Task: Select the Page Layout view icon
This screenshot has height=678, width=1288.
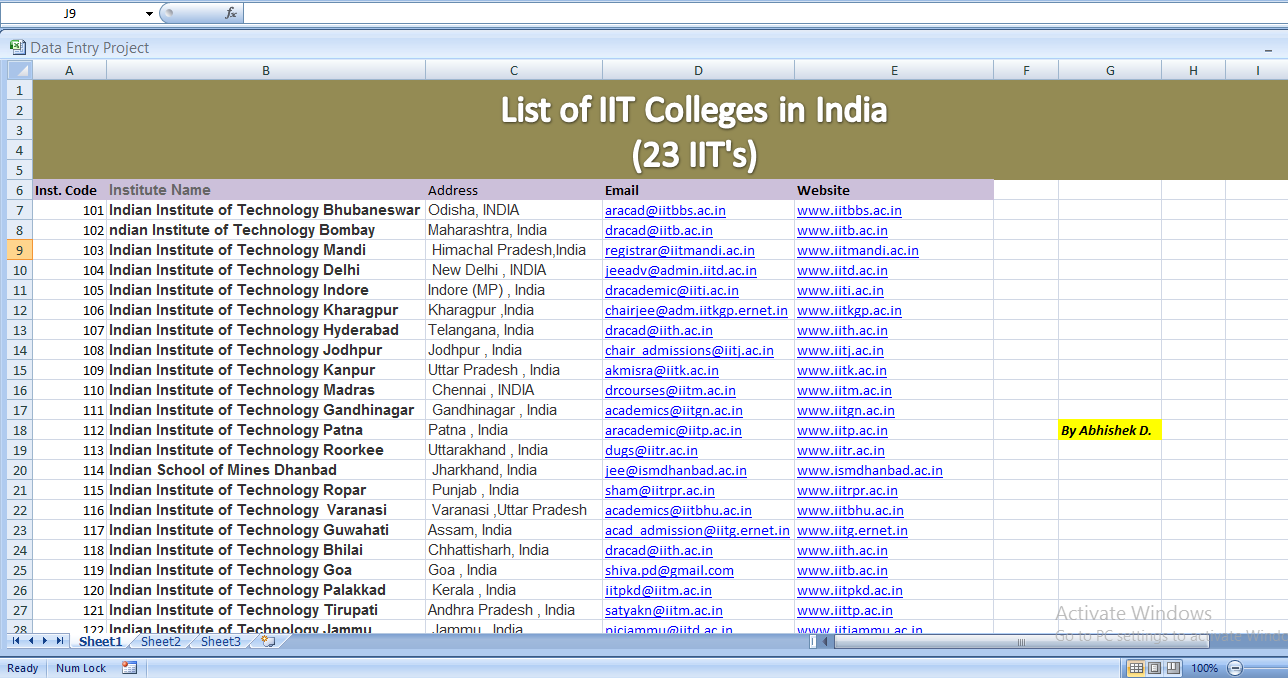Action: pos(1154,668)
